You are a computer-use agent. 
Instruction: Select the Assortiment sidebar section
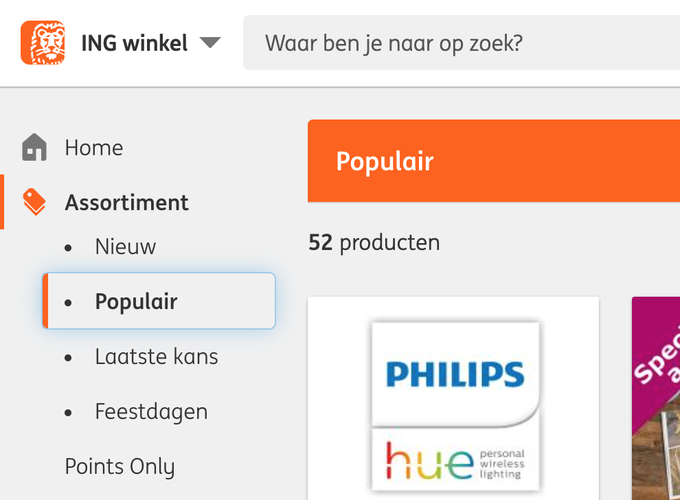coord(126,202)
